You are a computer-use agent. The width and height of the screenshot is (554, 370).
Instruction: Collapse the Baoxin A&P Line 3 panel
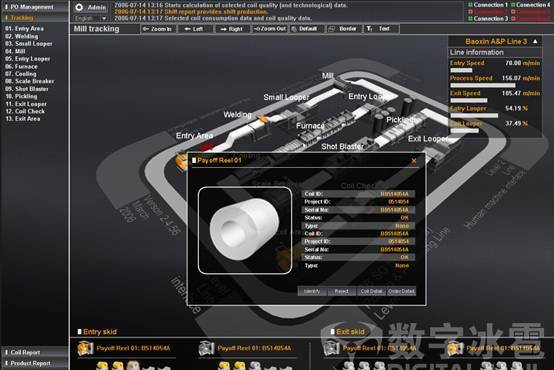[535, 41]
